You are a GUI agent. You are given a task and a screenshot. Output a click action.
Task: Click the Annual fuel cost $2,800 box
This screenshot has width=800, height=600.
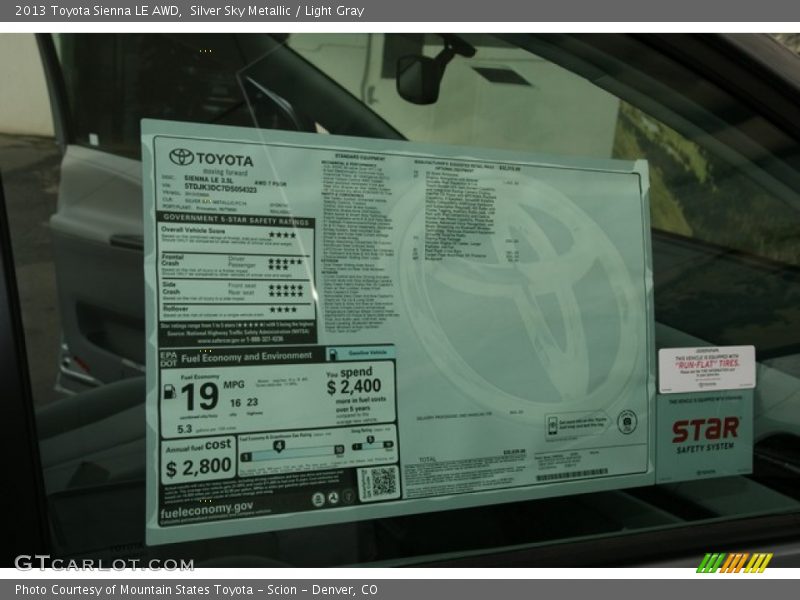[198, 459]
